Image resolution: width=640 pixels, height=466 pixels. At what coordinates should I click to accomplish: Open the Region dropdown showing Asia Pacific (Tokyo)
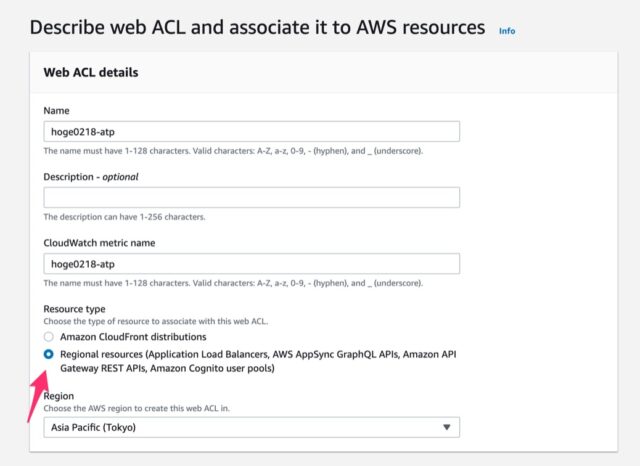[x=251, y=427]
